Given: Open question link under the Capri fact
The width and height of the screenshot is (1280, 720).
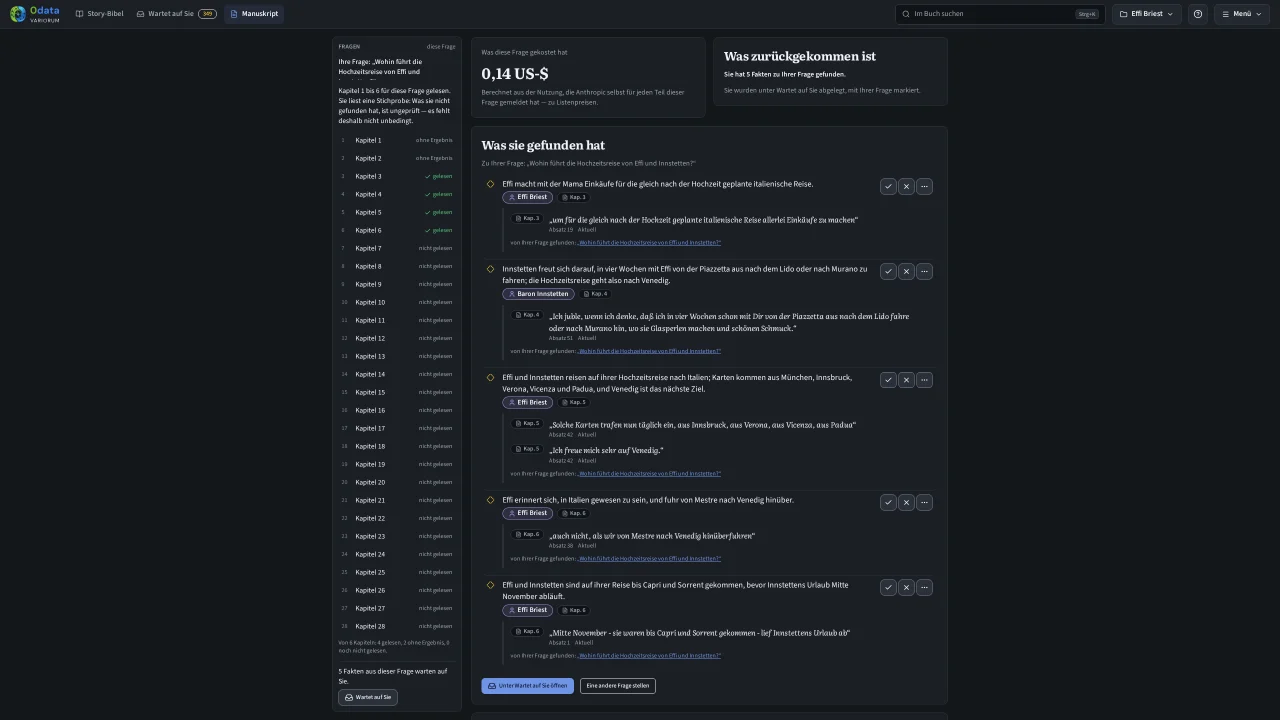Looking at the screenshot, I should 650,656.
